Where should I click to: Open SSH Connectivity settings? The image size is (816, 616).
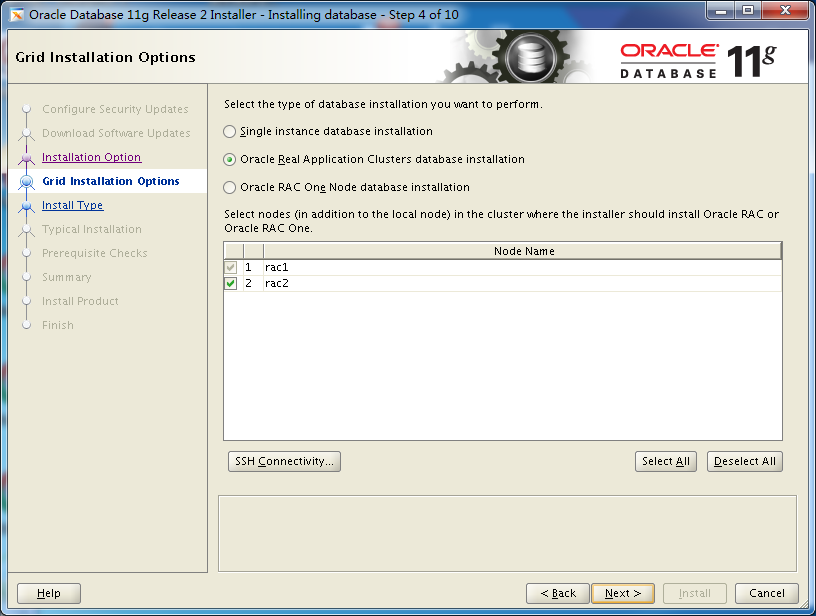click(x=284, y=461)
